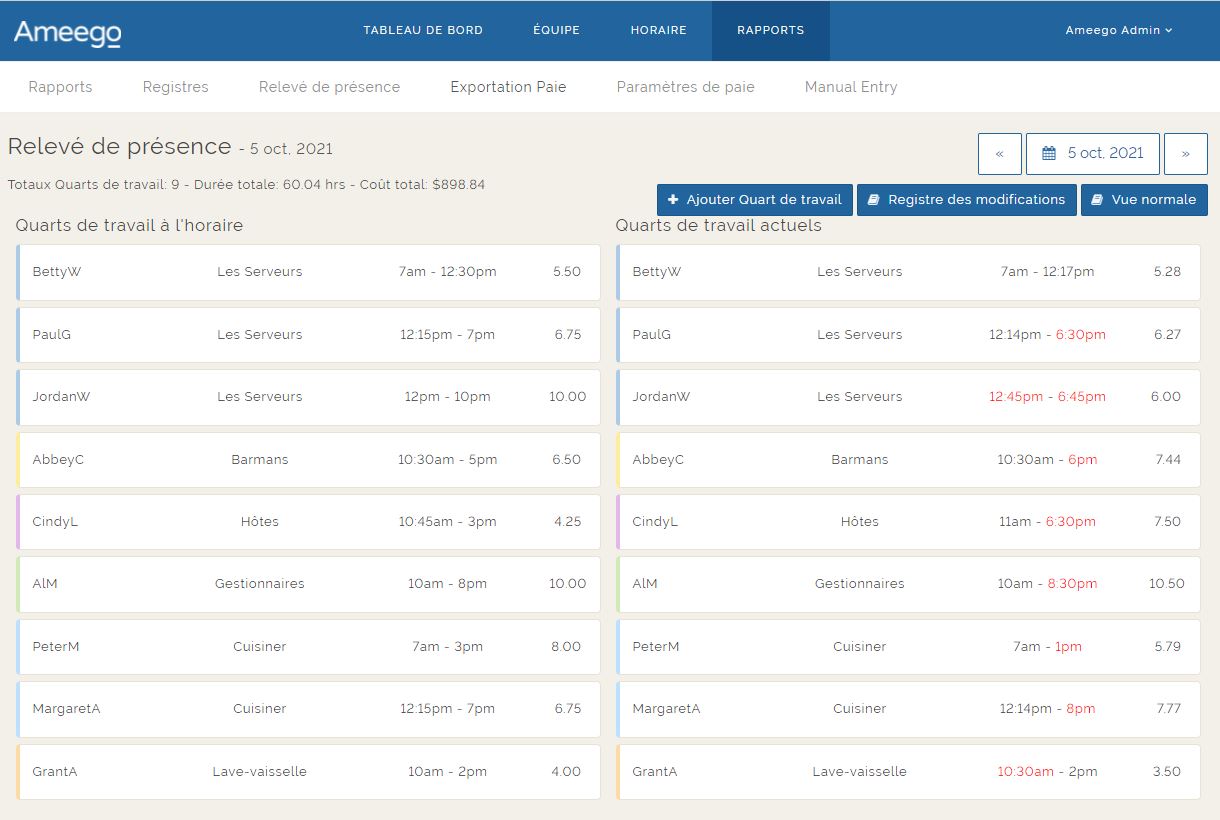This screenshot has height=820, width=1220.
Task: Select BettyW's scheduled shift row
Action: point(308,272)
